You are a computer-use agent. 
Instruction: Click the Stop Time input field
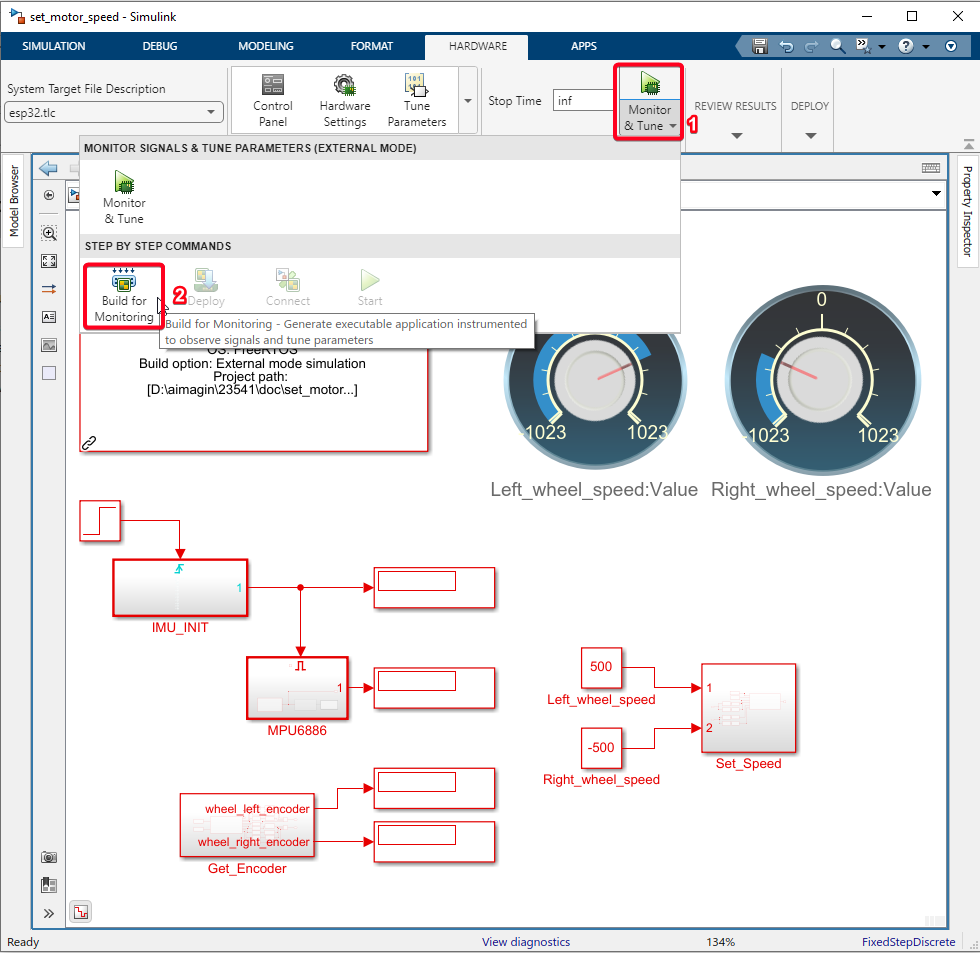point(582,100)
